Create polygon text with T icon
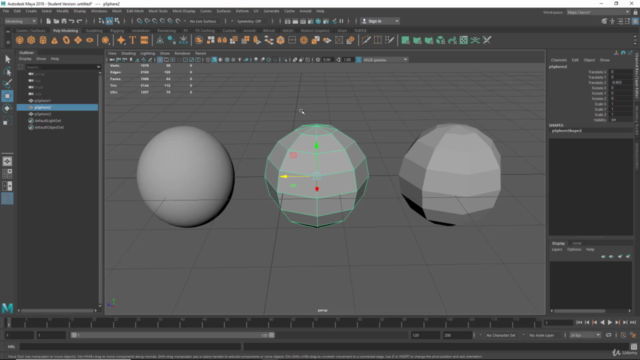Viewport: 640px width, 360px height. pos(133,40)
